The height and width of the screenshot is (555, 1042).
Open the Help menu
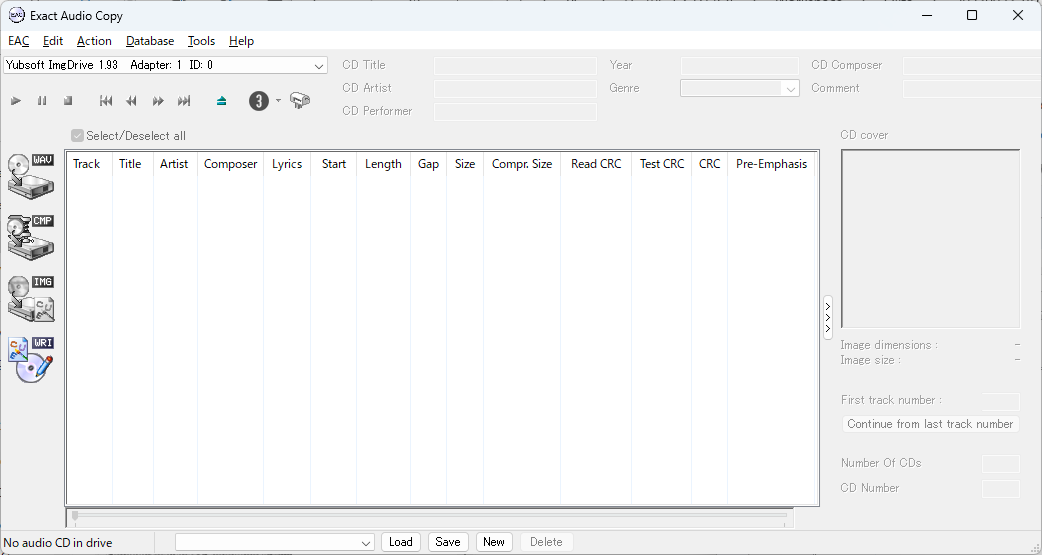tap(241, 41)
